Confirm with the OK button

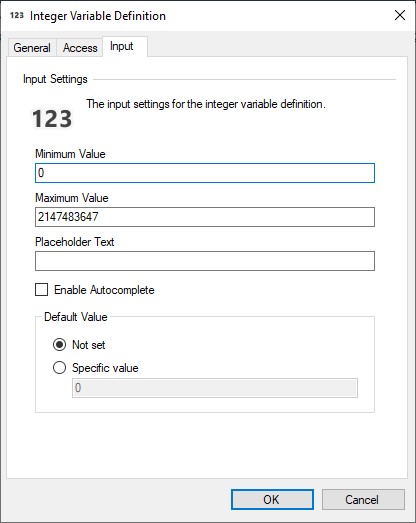tap(272, 499)
